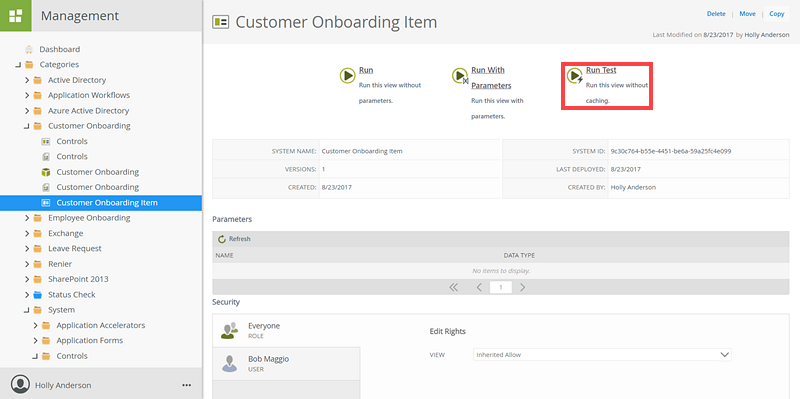Click the NAME column header
This screenshot has width=800, height=399.
click(x=224, y=255)
